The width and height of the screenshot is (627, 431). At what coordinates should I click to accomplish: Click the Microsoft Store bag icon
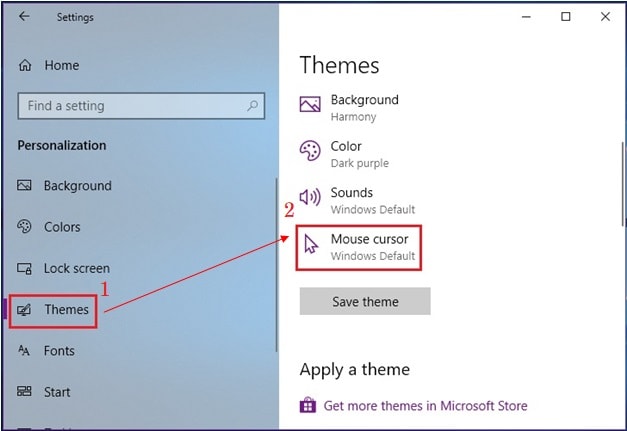[308, 405]
